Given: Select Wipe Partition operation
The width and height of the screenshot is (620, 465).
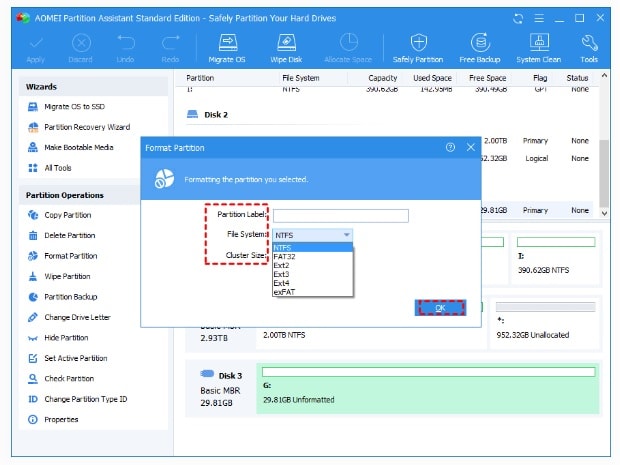Looking at the screenshot, I should coord(59,276).
